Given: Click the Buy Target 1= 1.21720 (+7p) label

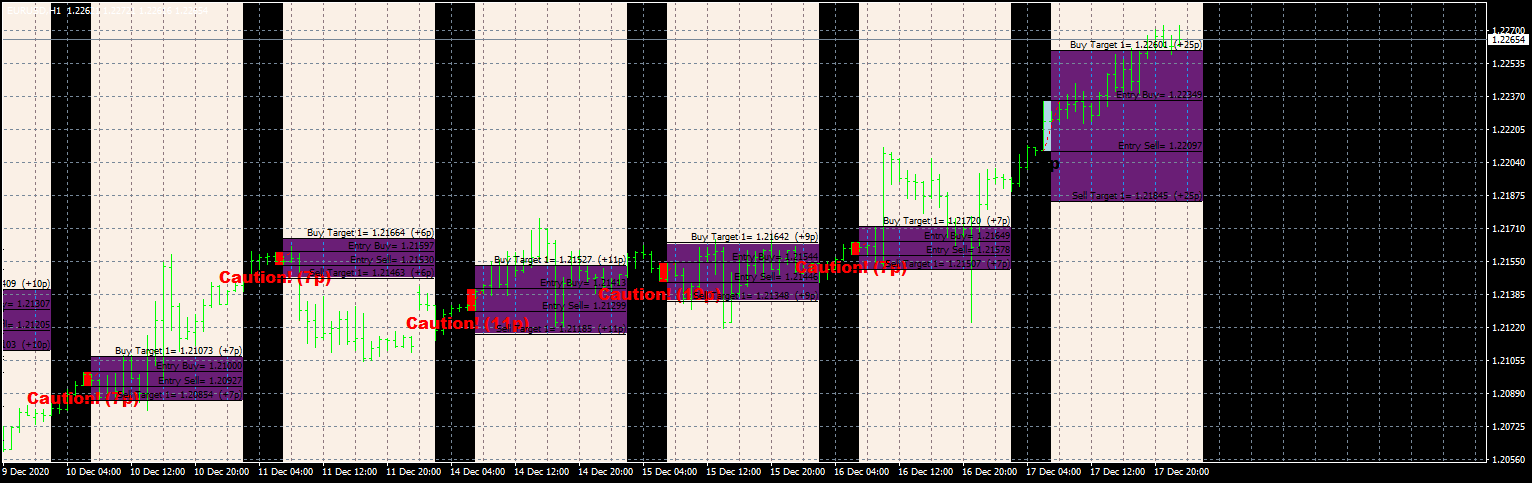Looking at the screenshot, I should pyautogui.click(x=946, y=220).
